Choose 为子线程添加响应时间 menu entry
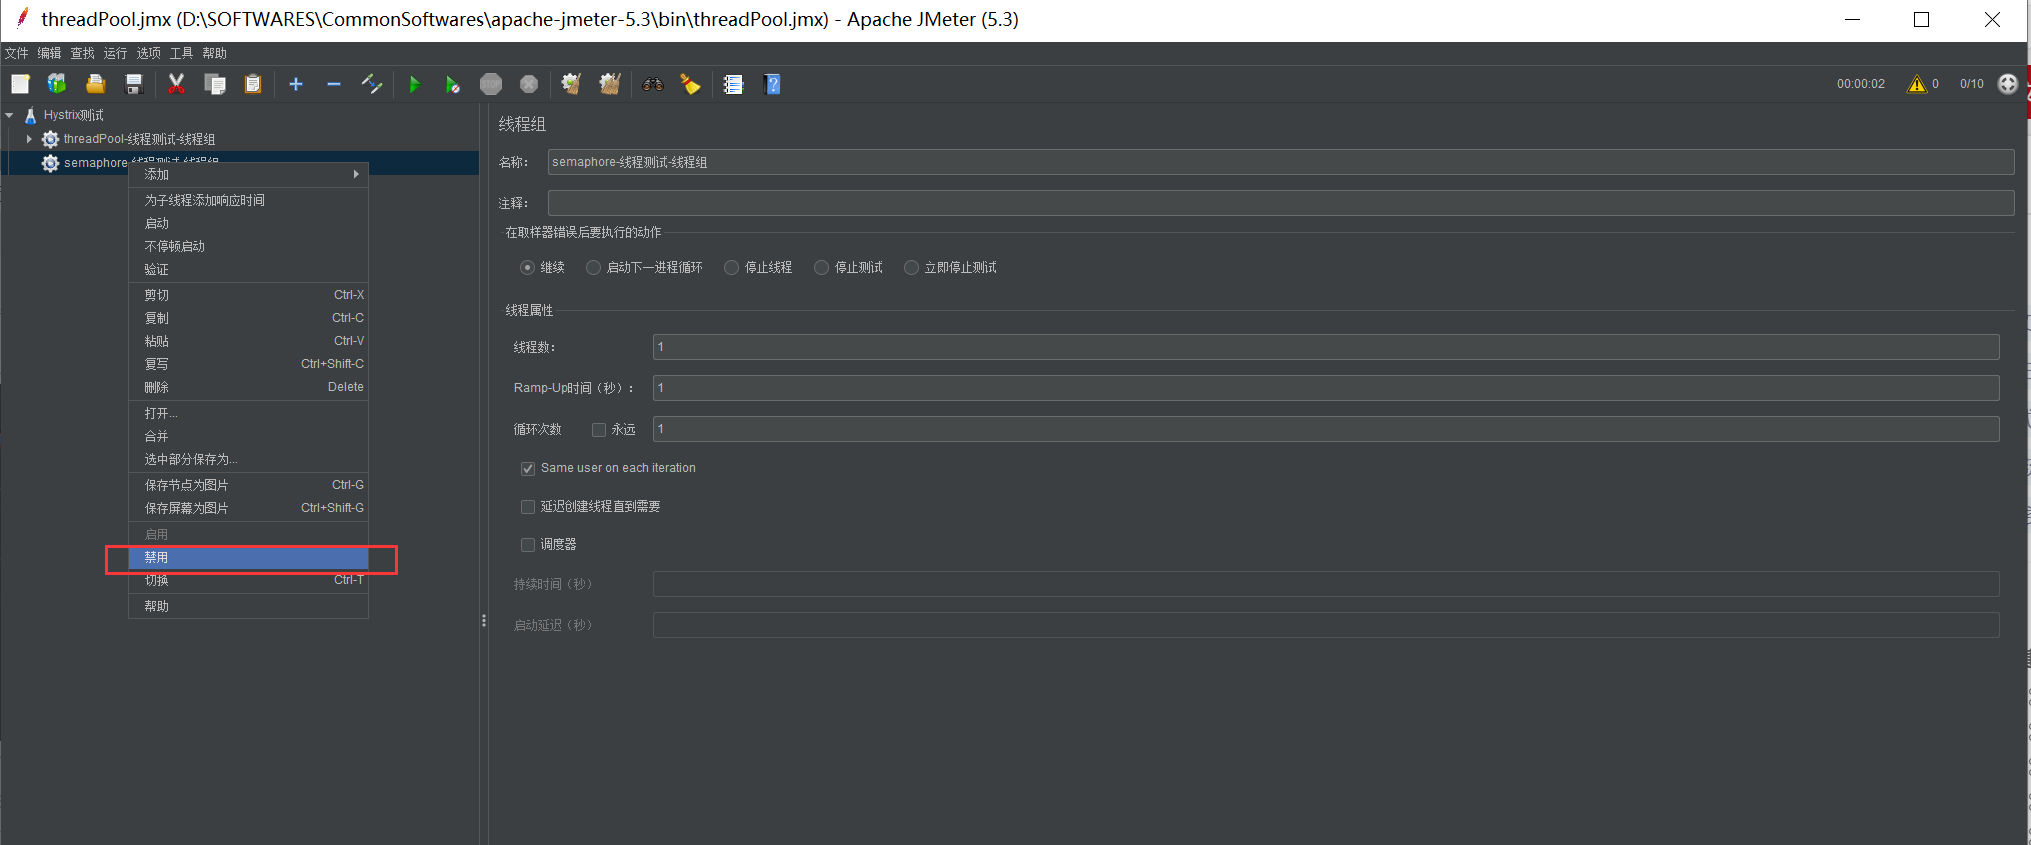Screen dimensions: 2031x845 (x=249, y=200)
